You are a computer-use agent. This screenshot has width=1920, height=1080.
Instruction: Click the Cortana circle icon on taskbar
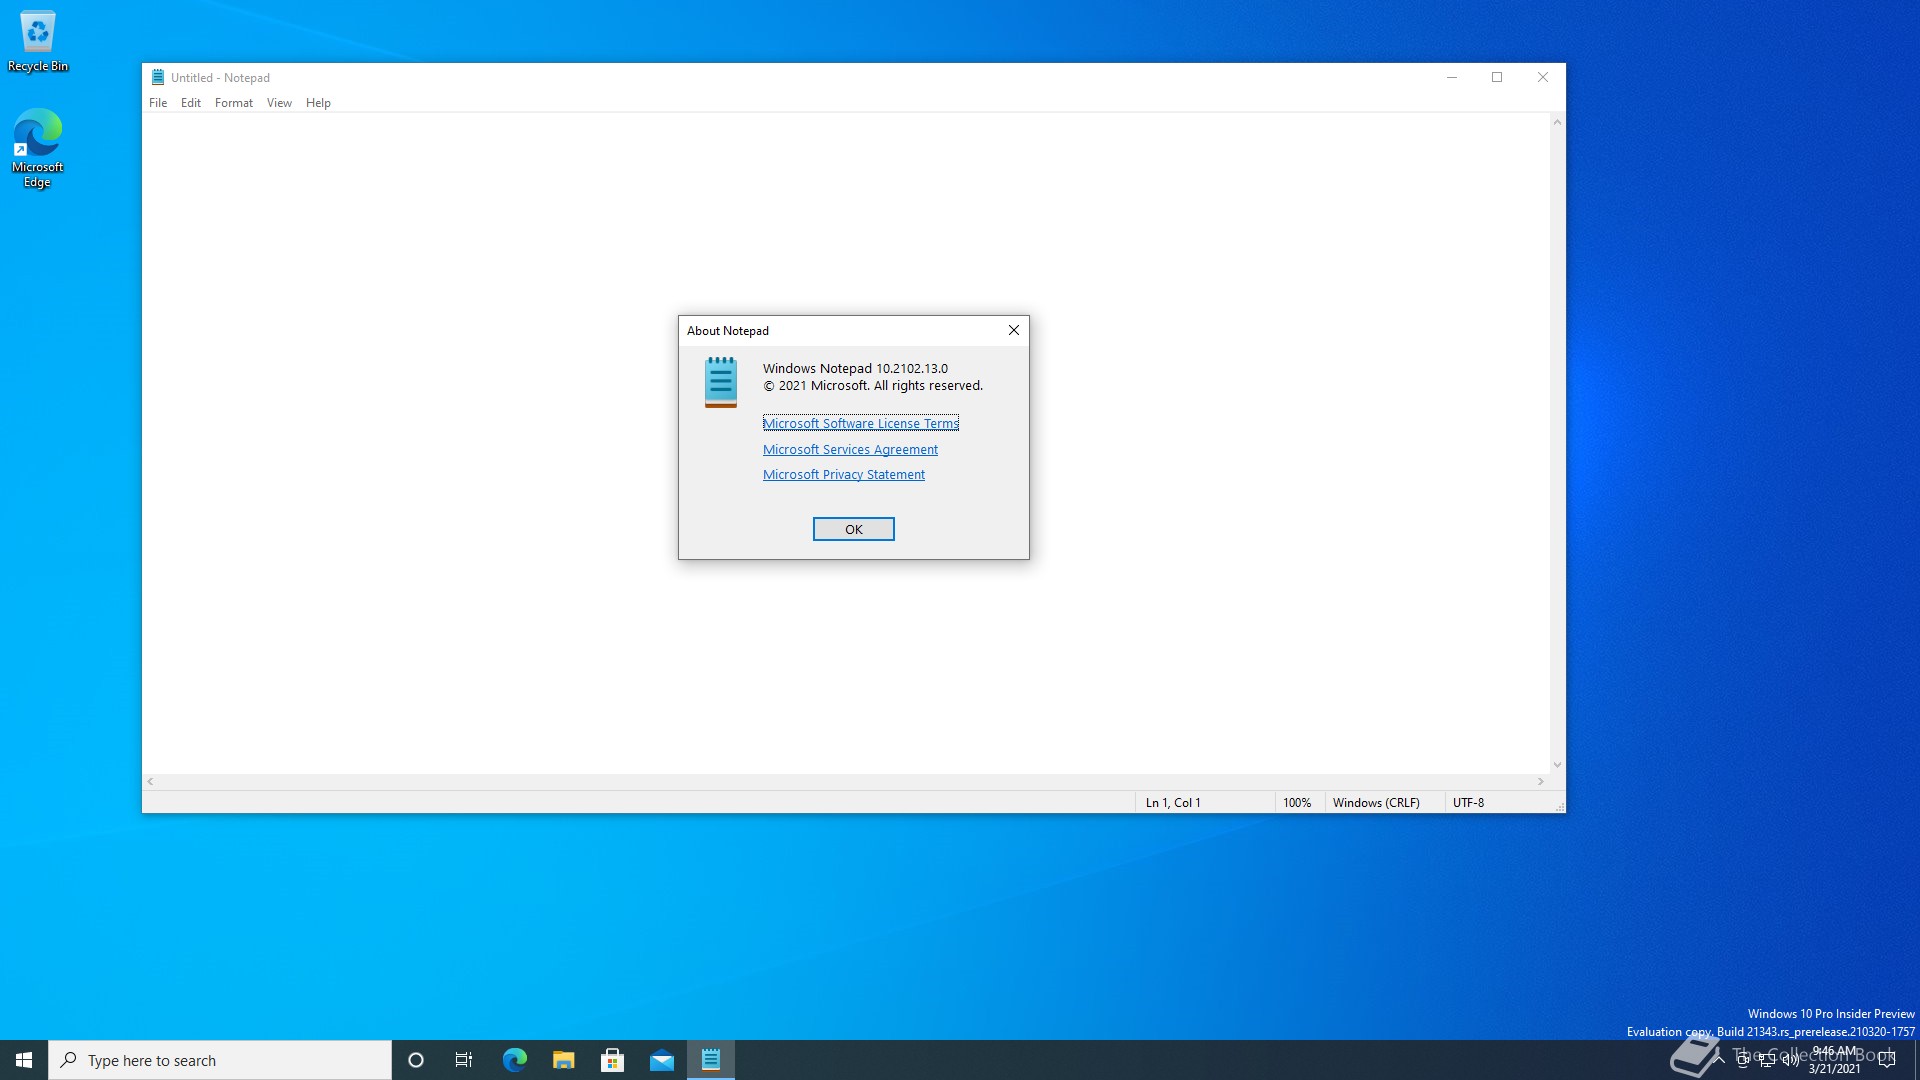(x=416, y=1060)
